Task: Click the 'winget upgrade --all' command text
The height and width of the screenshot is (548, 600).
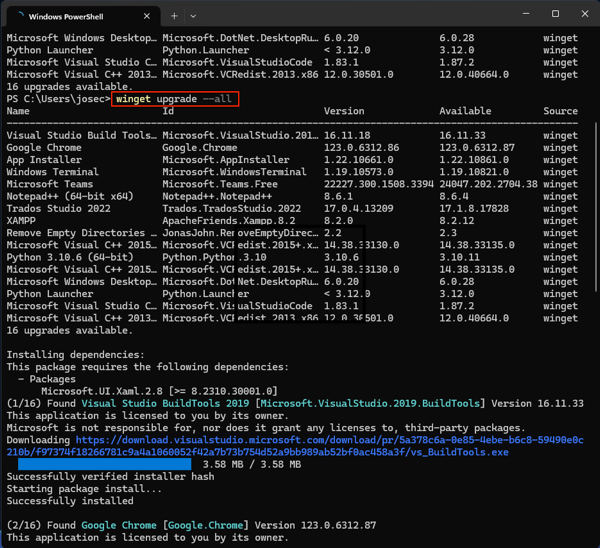Action: point(174,99)
